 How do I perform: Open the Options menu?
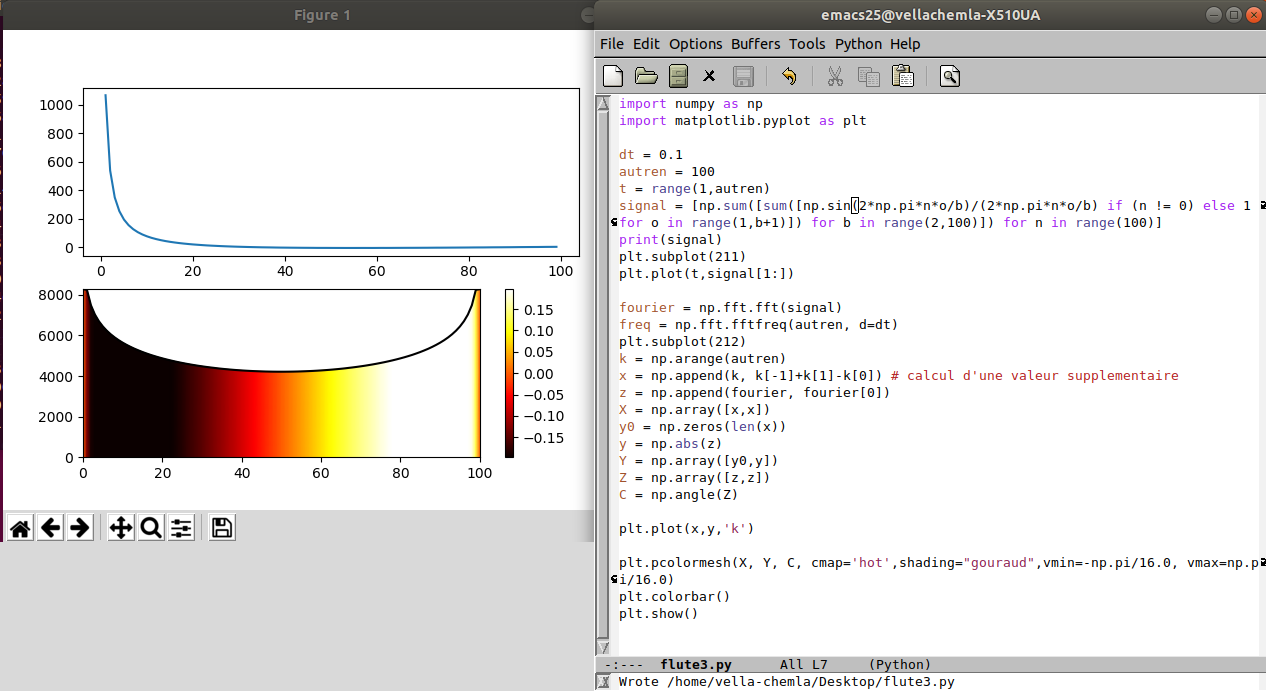[x=695, y=44]
